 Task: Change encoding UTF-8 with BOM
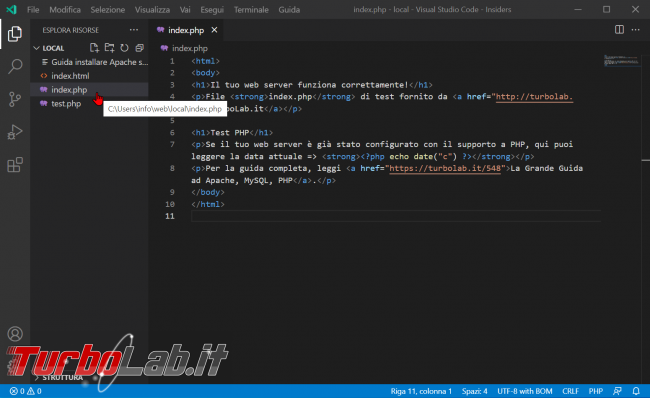tap(525, 391)
